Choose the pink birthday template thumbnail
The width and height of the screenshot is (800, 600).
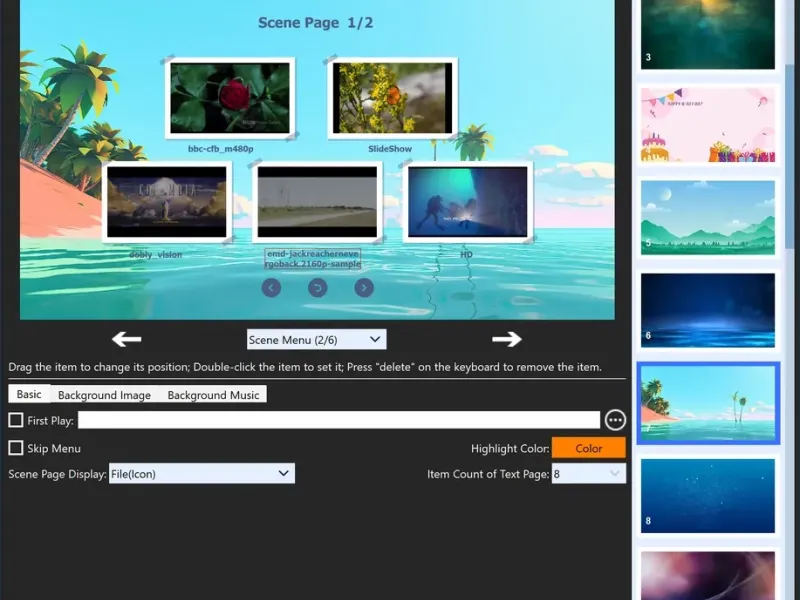708,125
